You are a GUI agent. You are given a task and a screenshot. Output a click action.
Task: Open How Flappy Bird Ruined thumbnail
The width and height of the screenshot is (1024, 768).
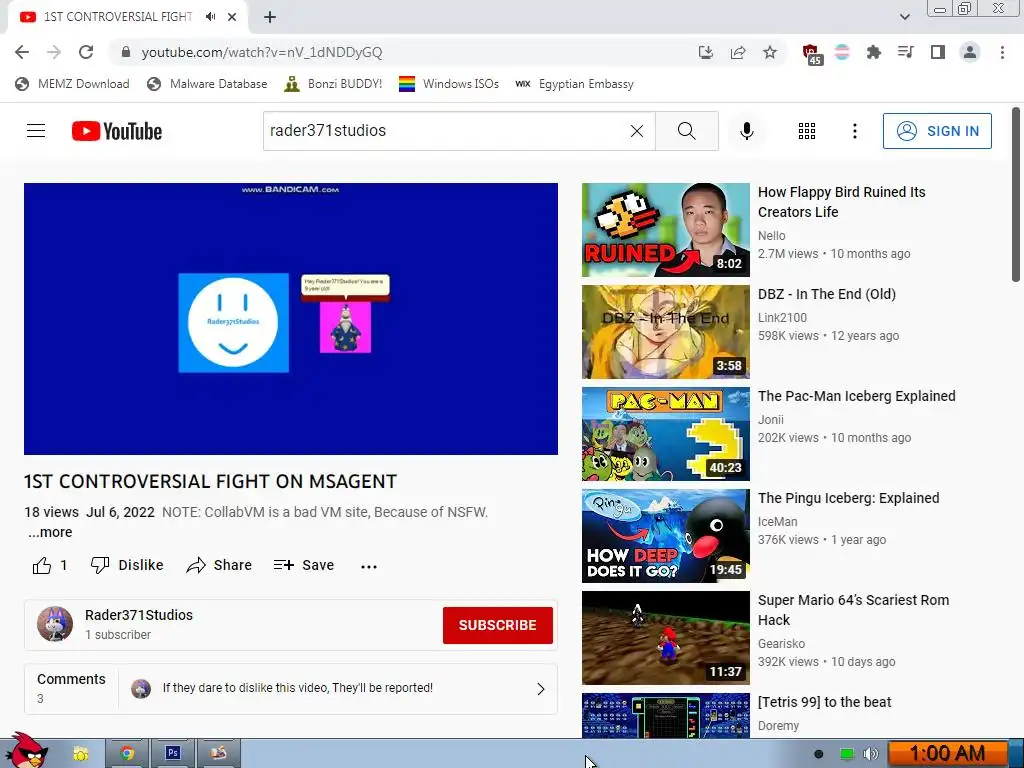(665, 230)
